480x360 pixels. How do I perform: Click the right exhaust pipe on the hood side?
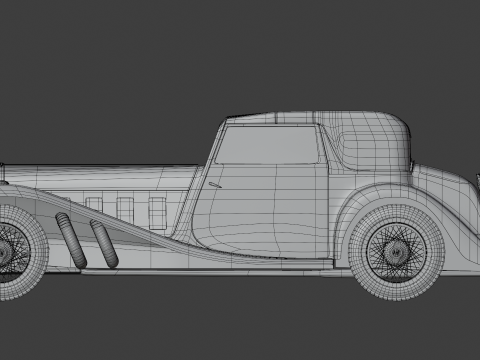[104, 244]
